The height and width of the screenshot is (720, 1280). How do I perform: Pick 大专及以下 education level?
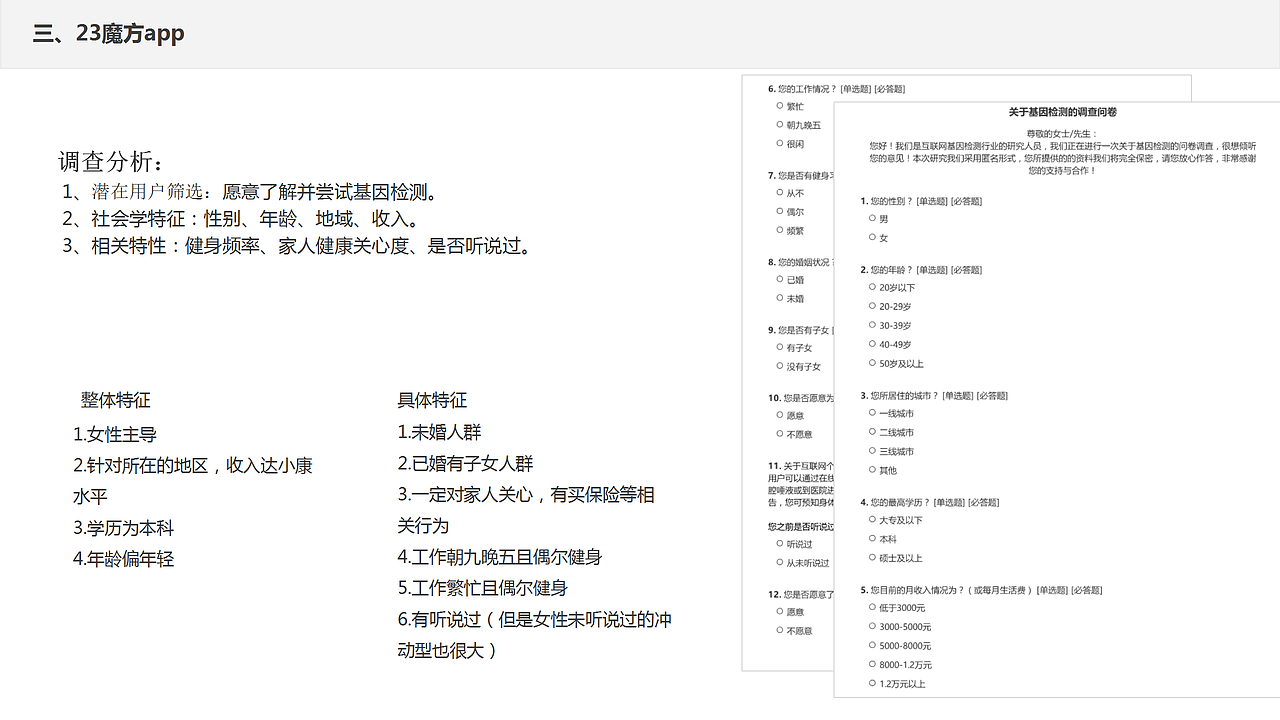click(x=872, y=520)
